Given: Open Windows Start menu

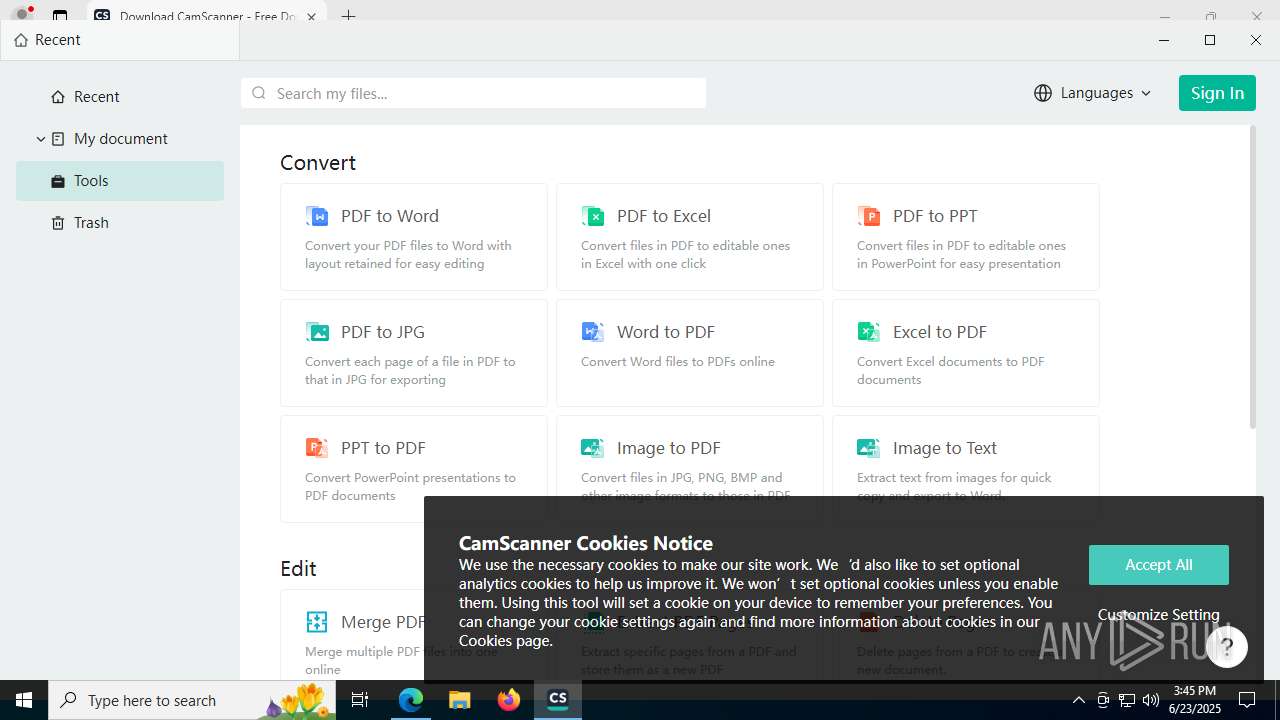Looking at the screenshot, I should pyautogui.click(x=24, y=700).
